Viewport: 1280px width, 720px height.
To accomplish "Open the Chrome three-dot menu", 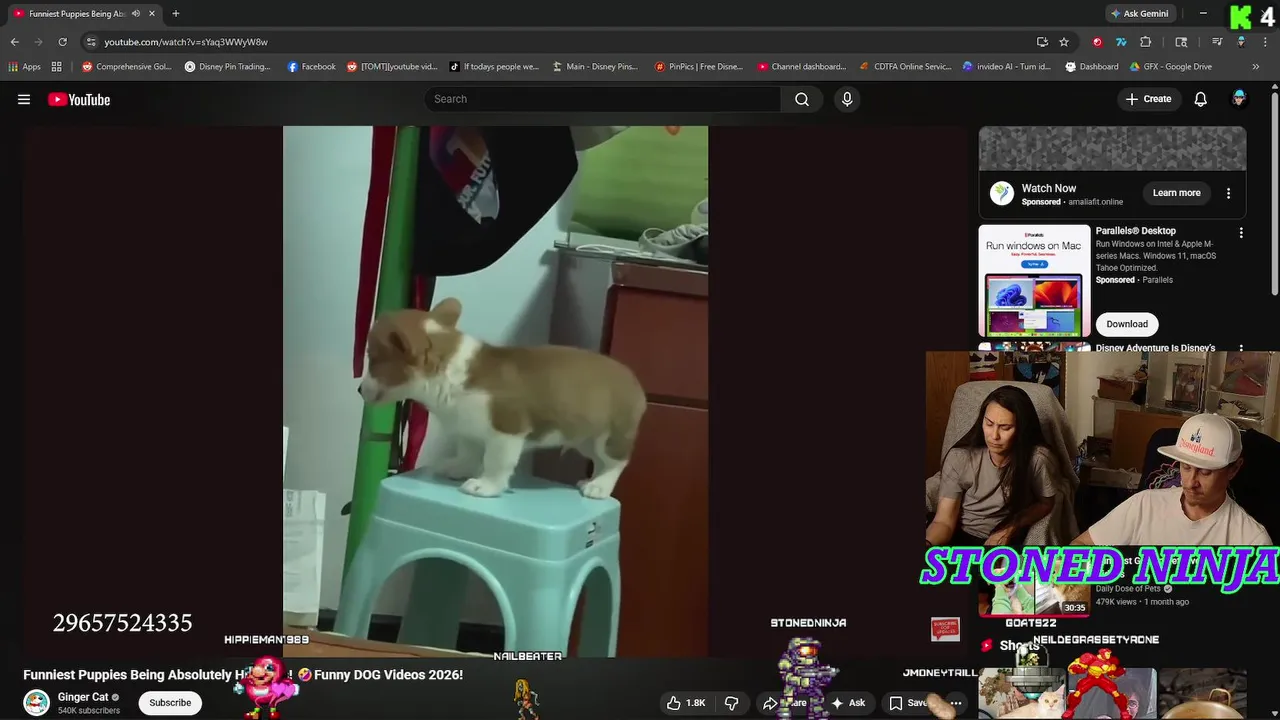I will (1265, 42).
